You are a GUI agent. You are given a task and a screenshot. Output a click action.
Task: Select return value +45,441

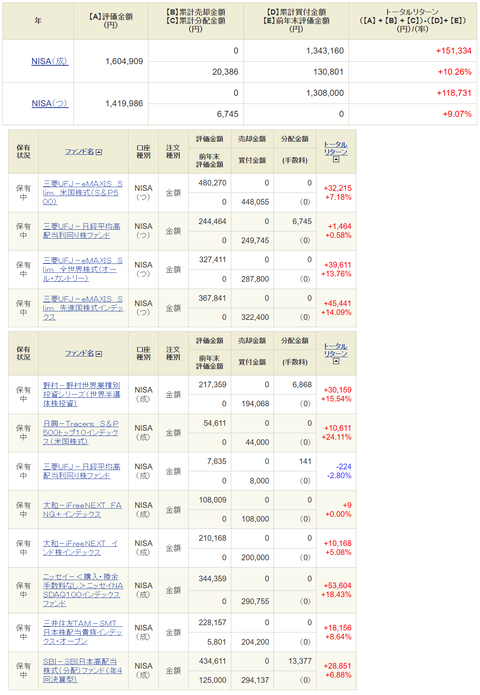coord(338,304)
